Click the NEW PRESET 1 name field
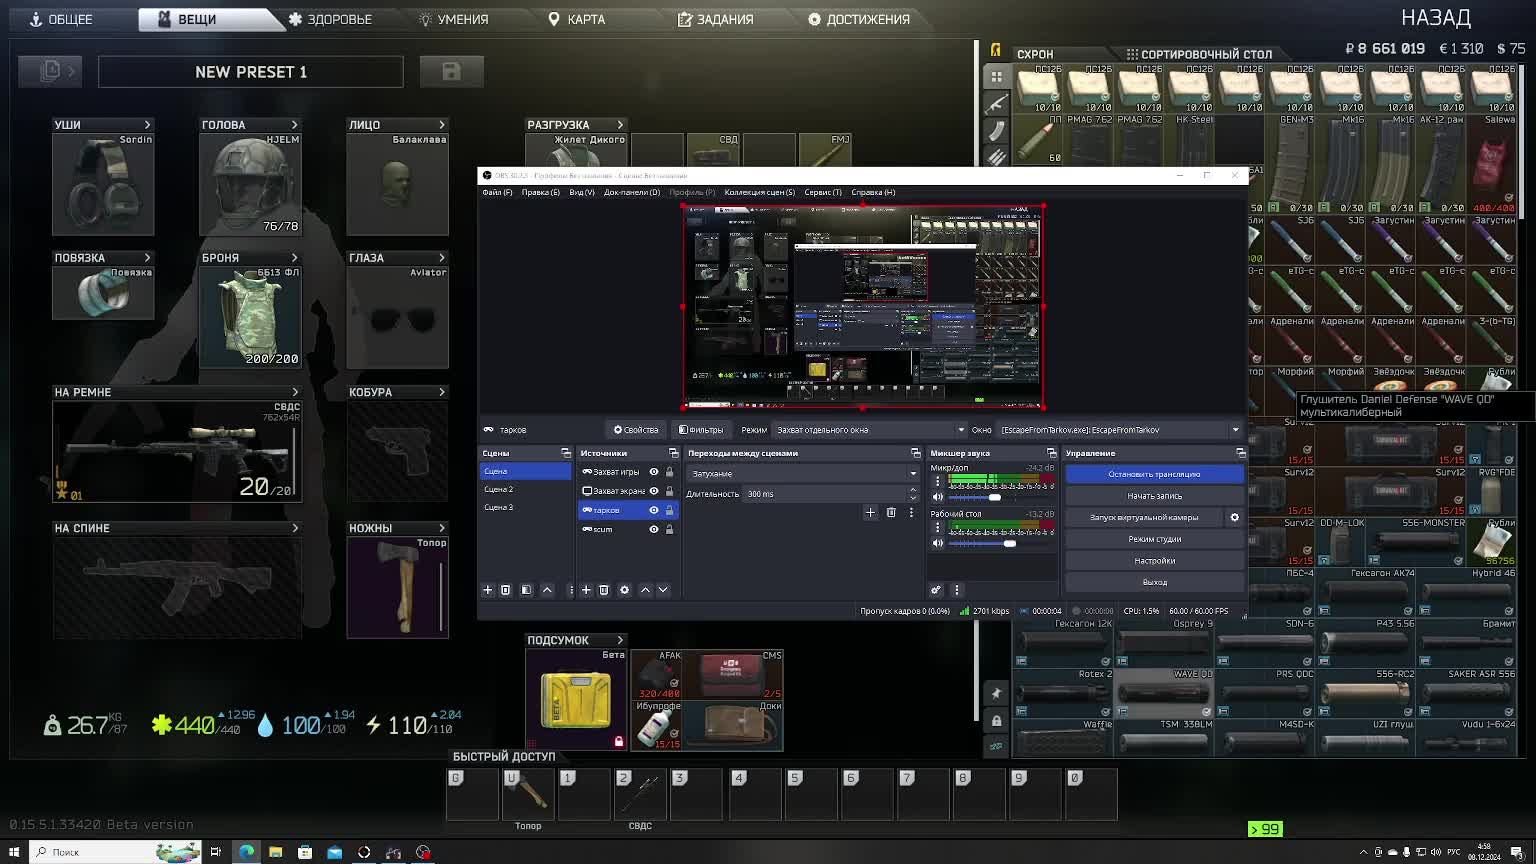 point(251,72)
